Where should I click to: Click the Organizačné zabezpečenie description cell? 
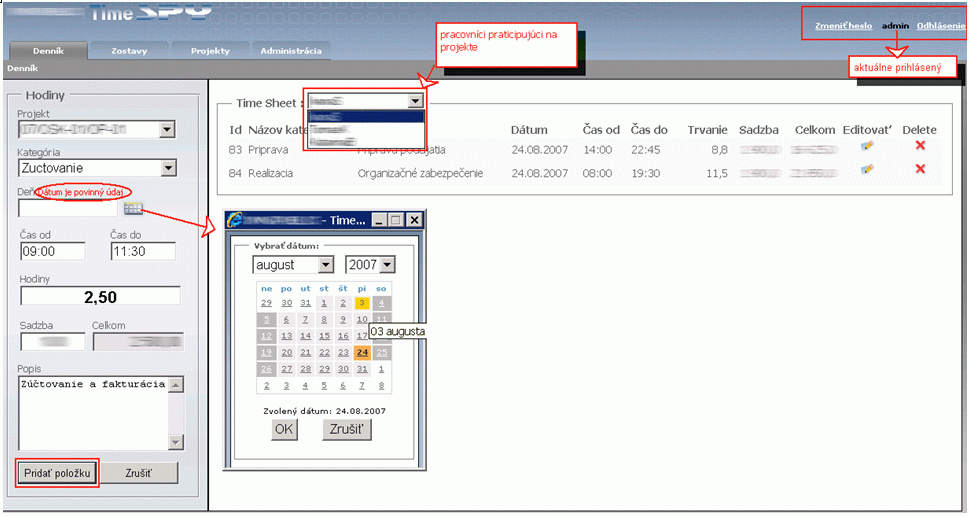tap(420, 174)
